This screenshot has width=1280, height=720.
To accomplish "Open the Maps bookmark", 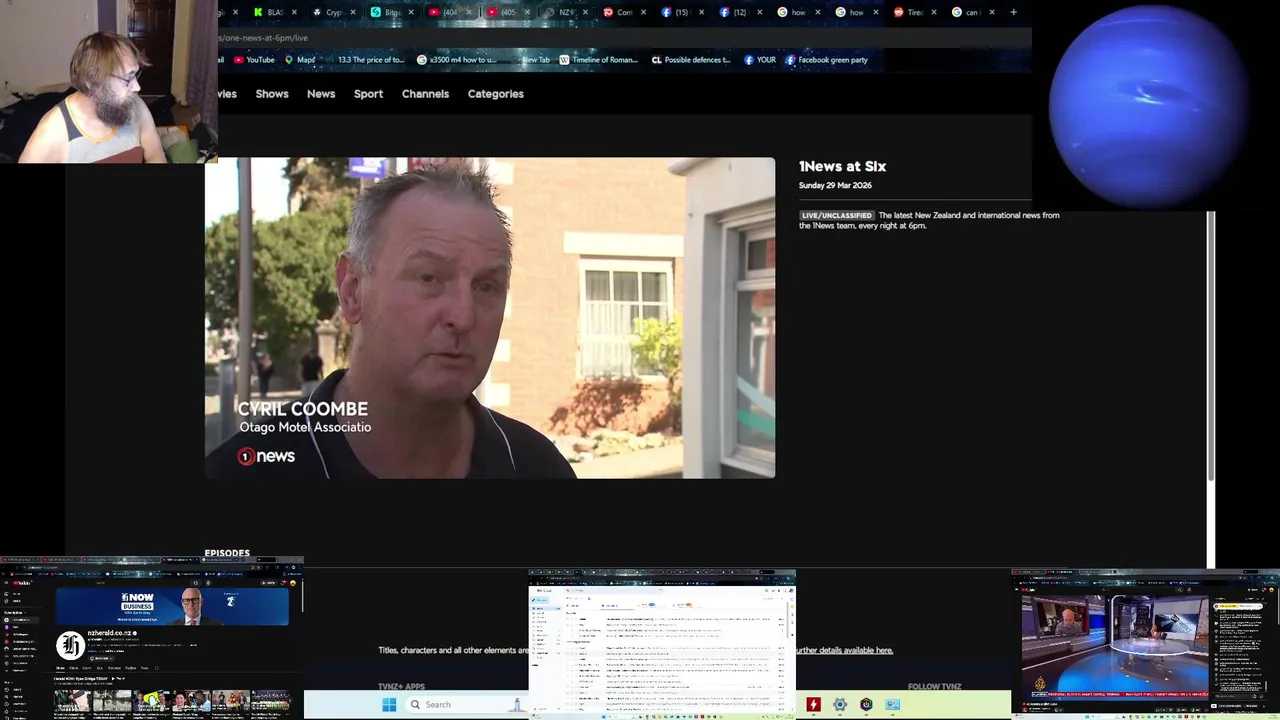I will pyautogui.click(x=300, y=60).
